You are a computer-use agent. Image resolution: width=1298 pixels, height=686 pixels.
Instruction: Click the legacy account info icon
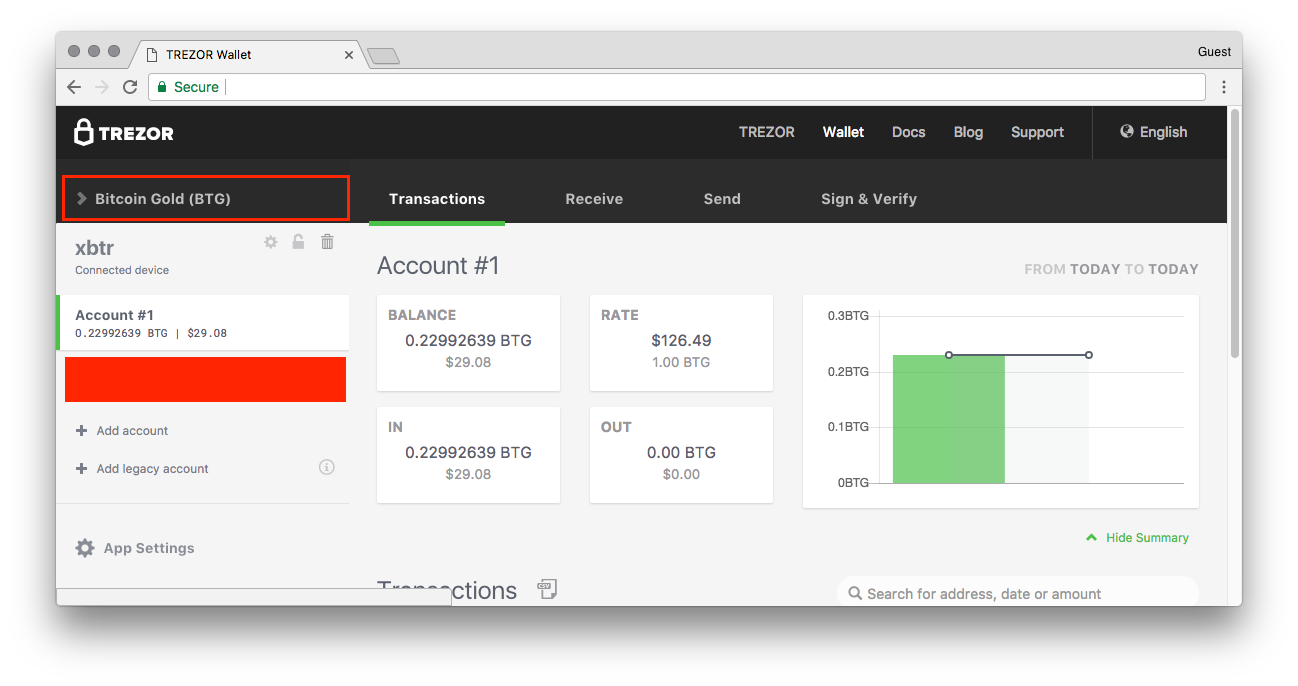pos(326,467)
